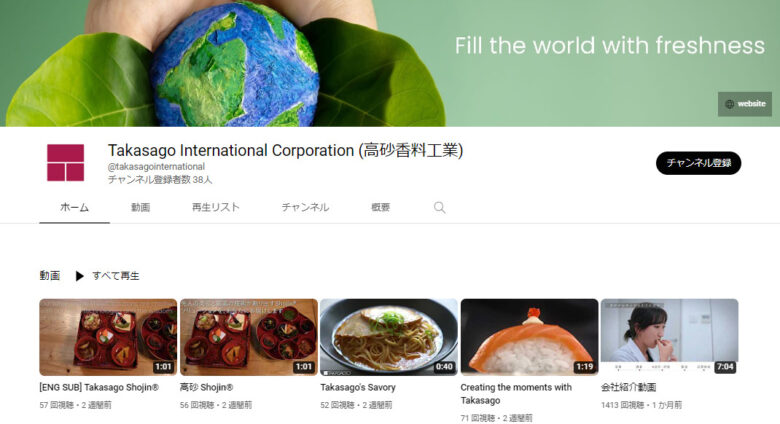This screenshot has height=424, width=780.
Task: Open the 概要 tab
Action: coord(381,208)
